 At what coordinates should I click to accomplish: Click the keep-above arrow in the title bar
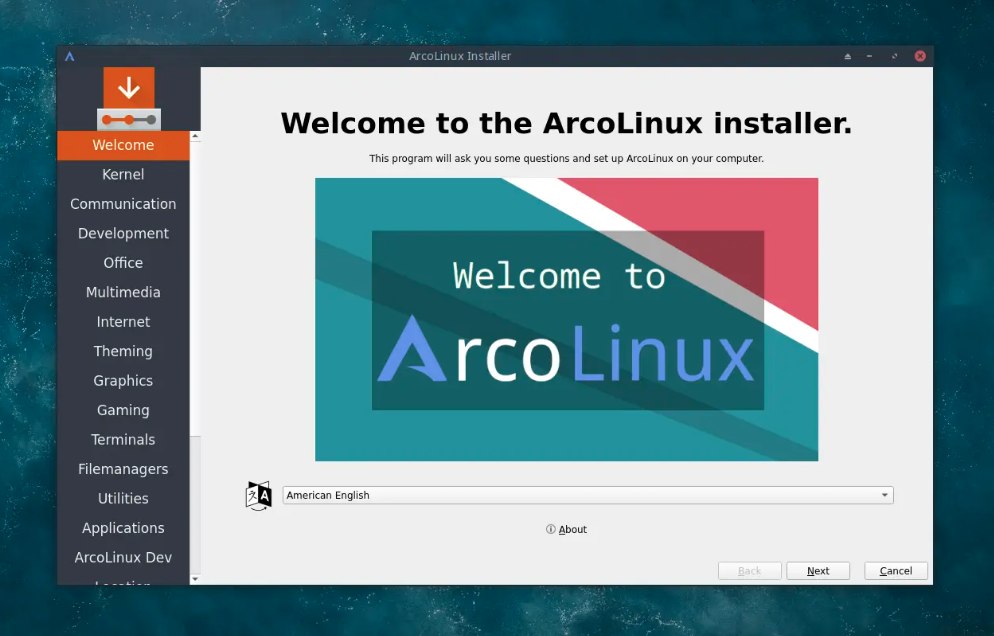coord(848,56)
